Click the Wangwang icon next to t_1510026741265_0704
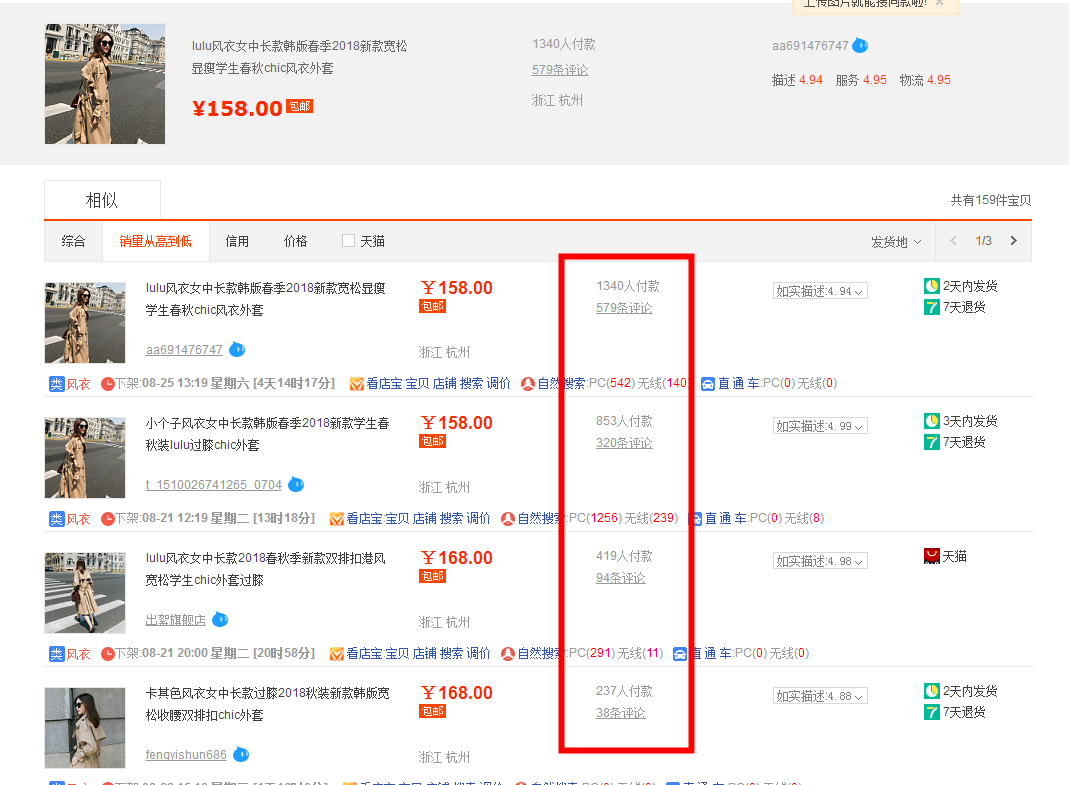Image resolution: width=1069 pixels, height=785 pixels. click(296, 485)
